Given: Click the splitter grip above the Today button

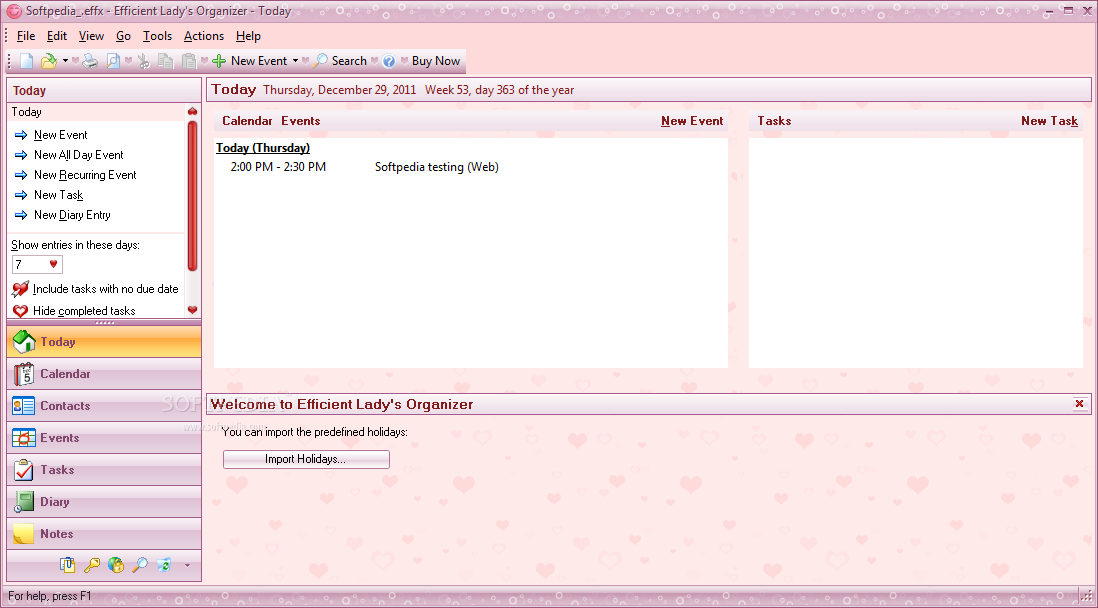Looking at the screenshot, I should [104, 322].
